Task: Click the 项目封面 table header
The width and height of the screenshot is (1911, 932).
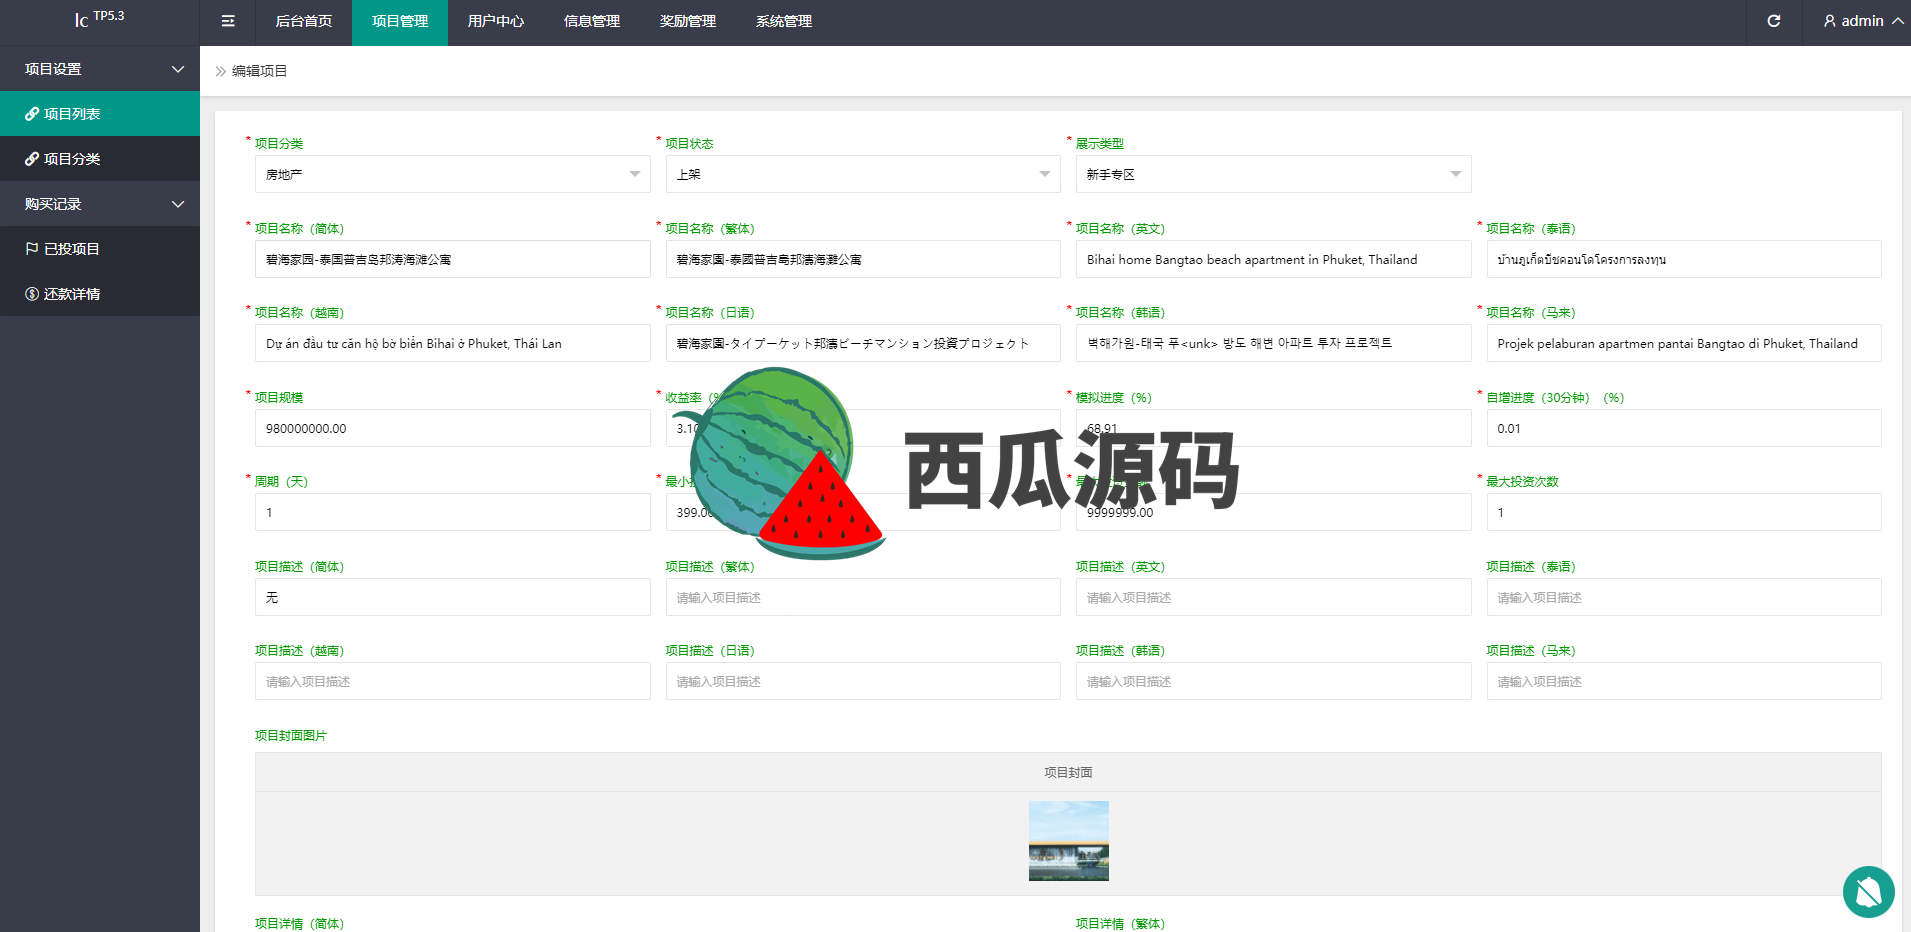Action: (1068, 772)
